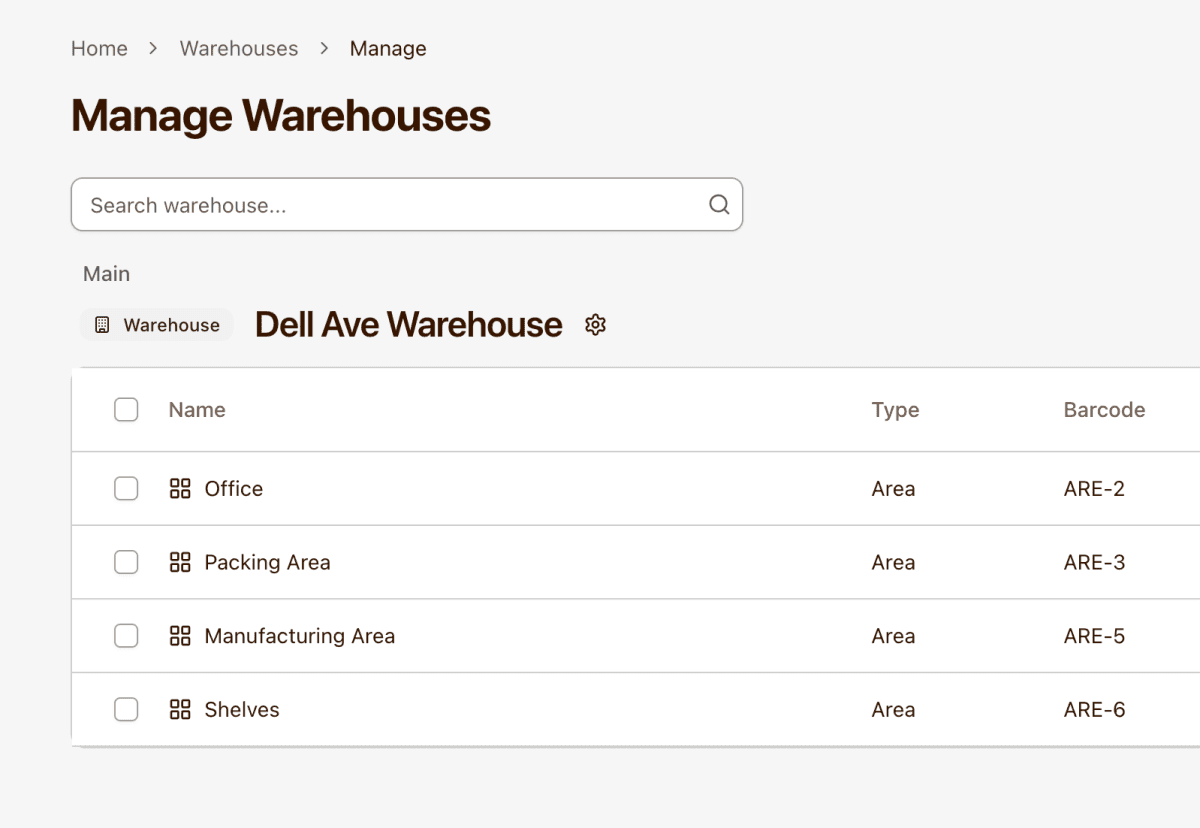This screenshot has height=828, width=1200.
Task: Focus the Search warehouse field
Action: [407, 205]
